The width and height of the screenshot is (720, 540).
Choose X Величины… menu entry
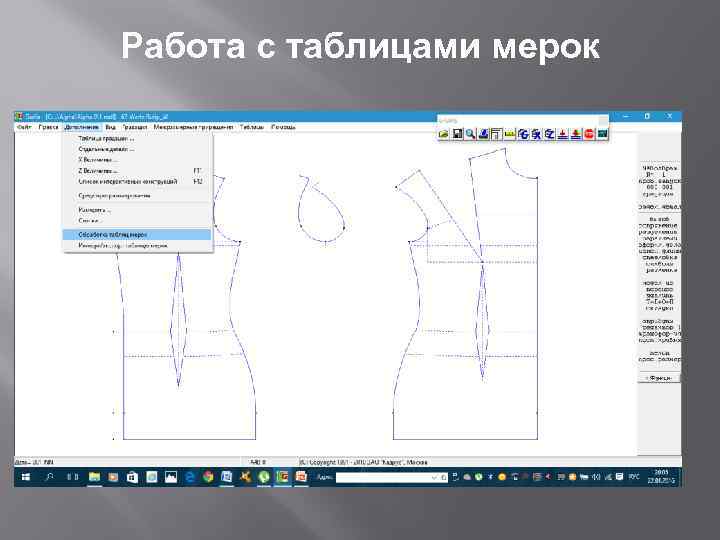(x=137, y=160)
